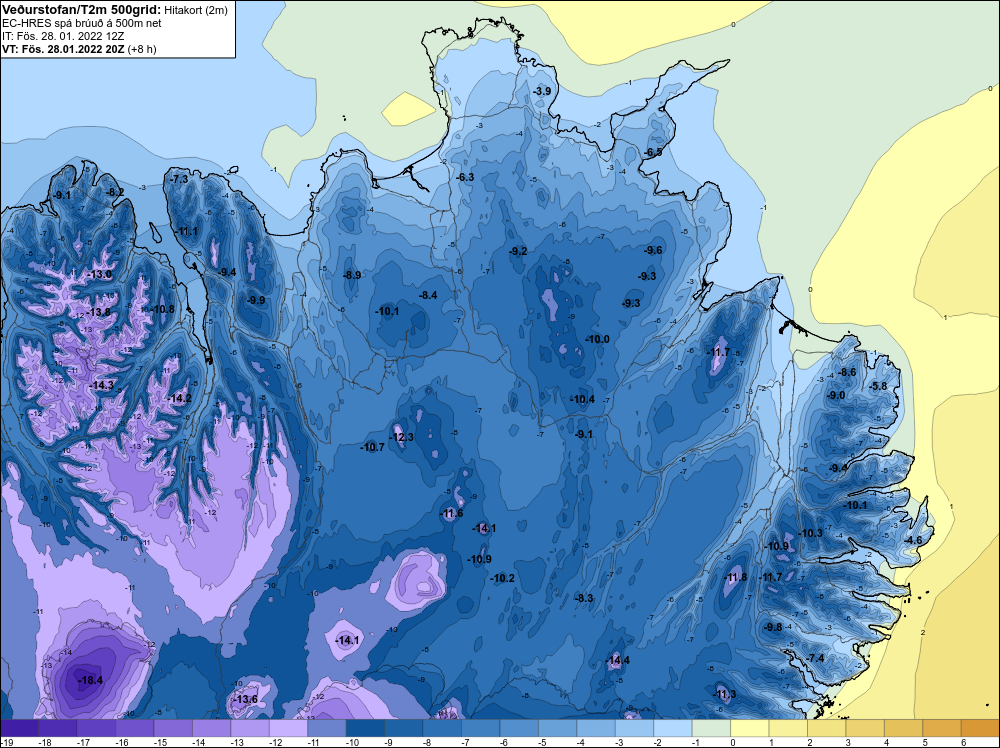This screenshot has width=1000, height=748.
Task: Select legend color swatch between -12 and -11
Action: click(x=289, y=728)
